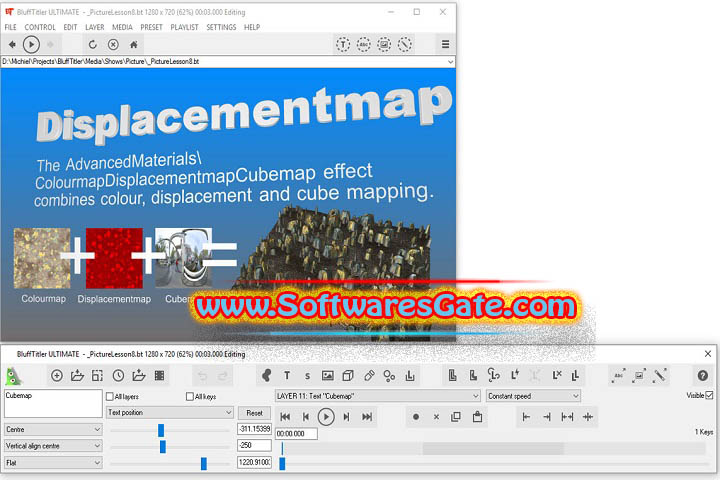Open the PRESET menu
720x480 pixels.
152,27
